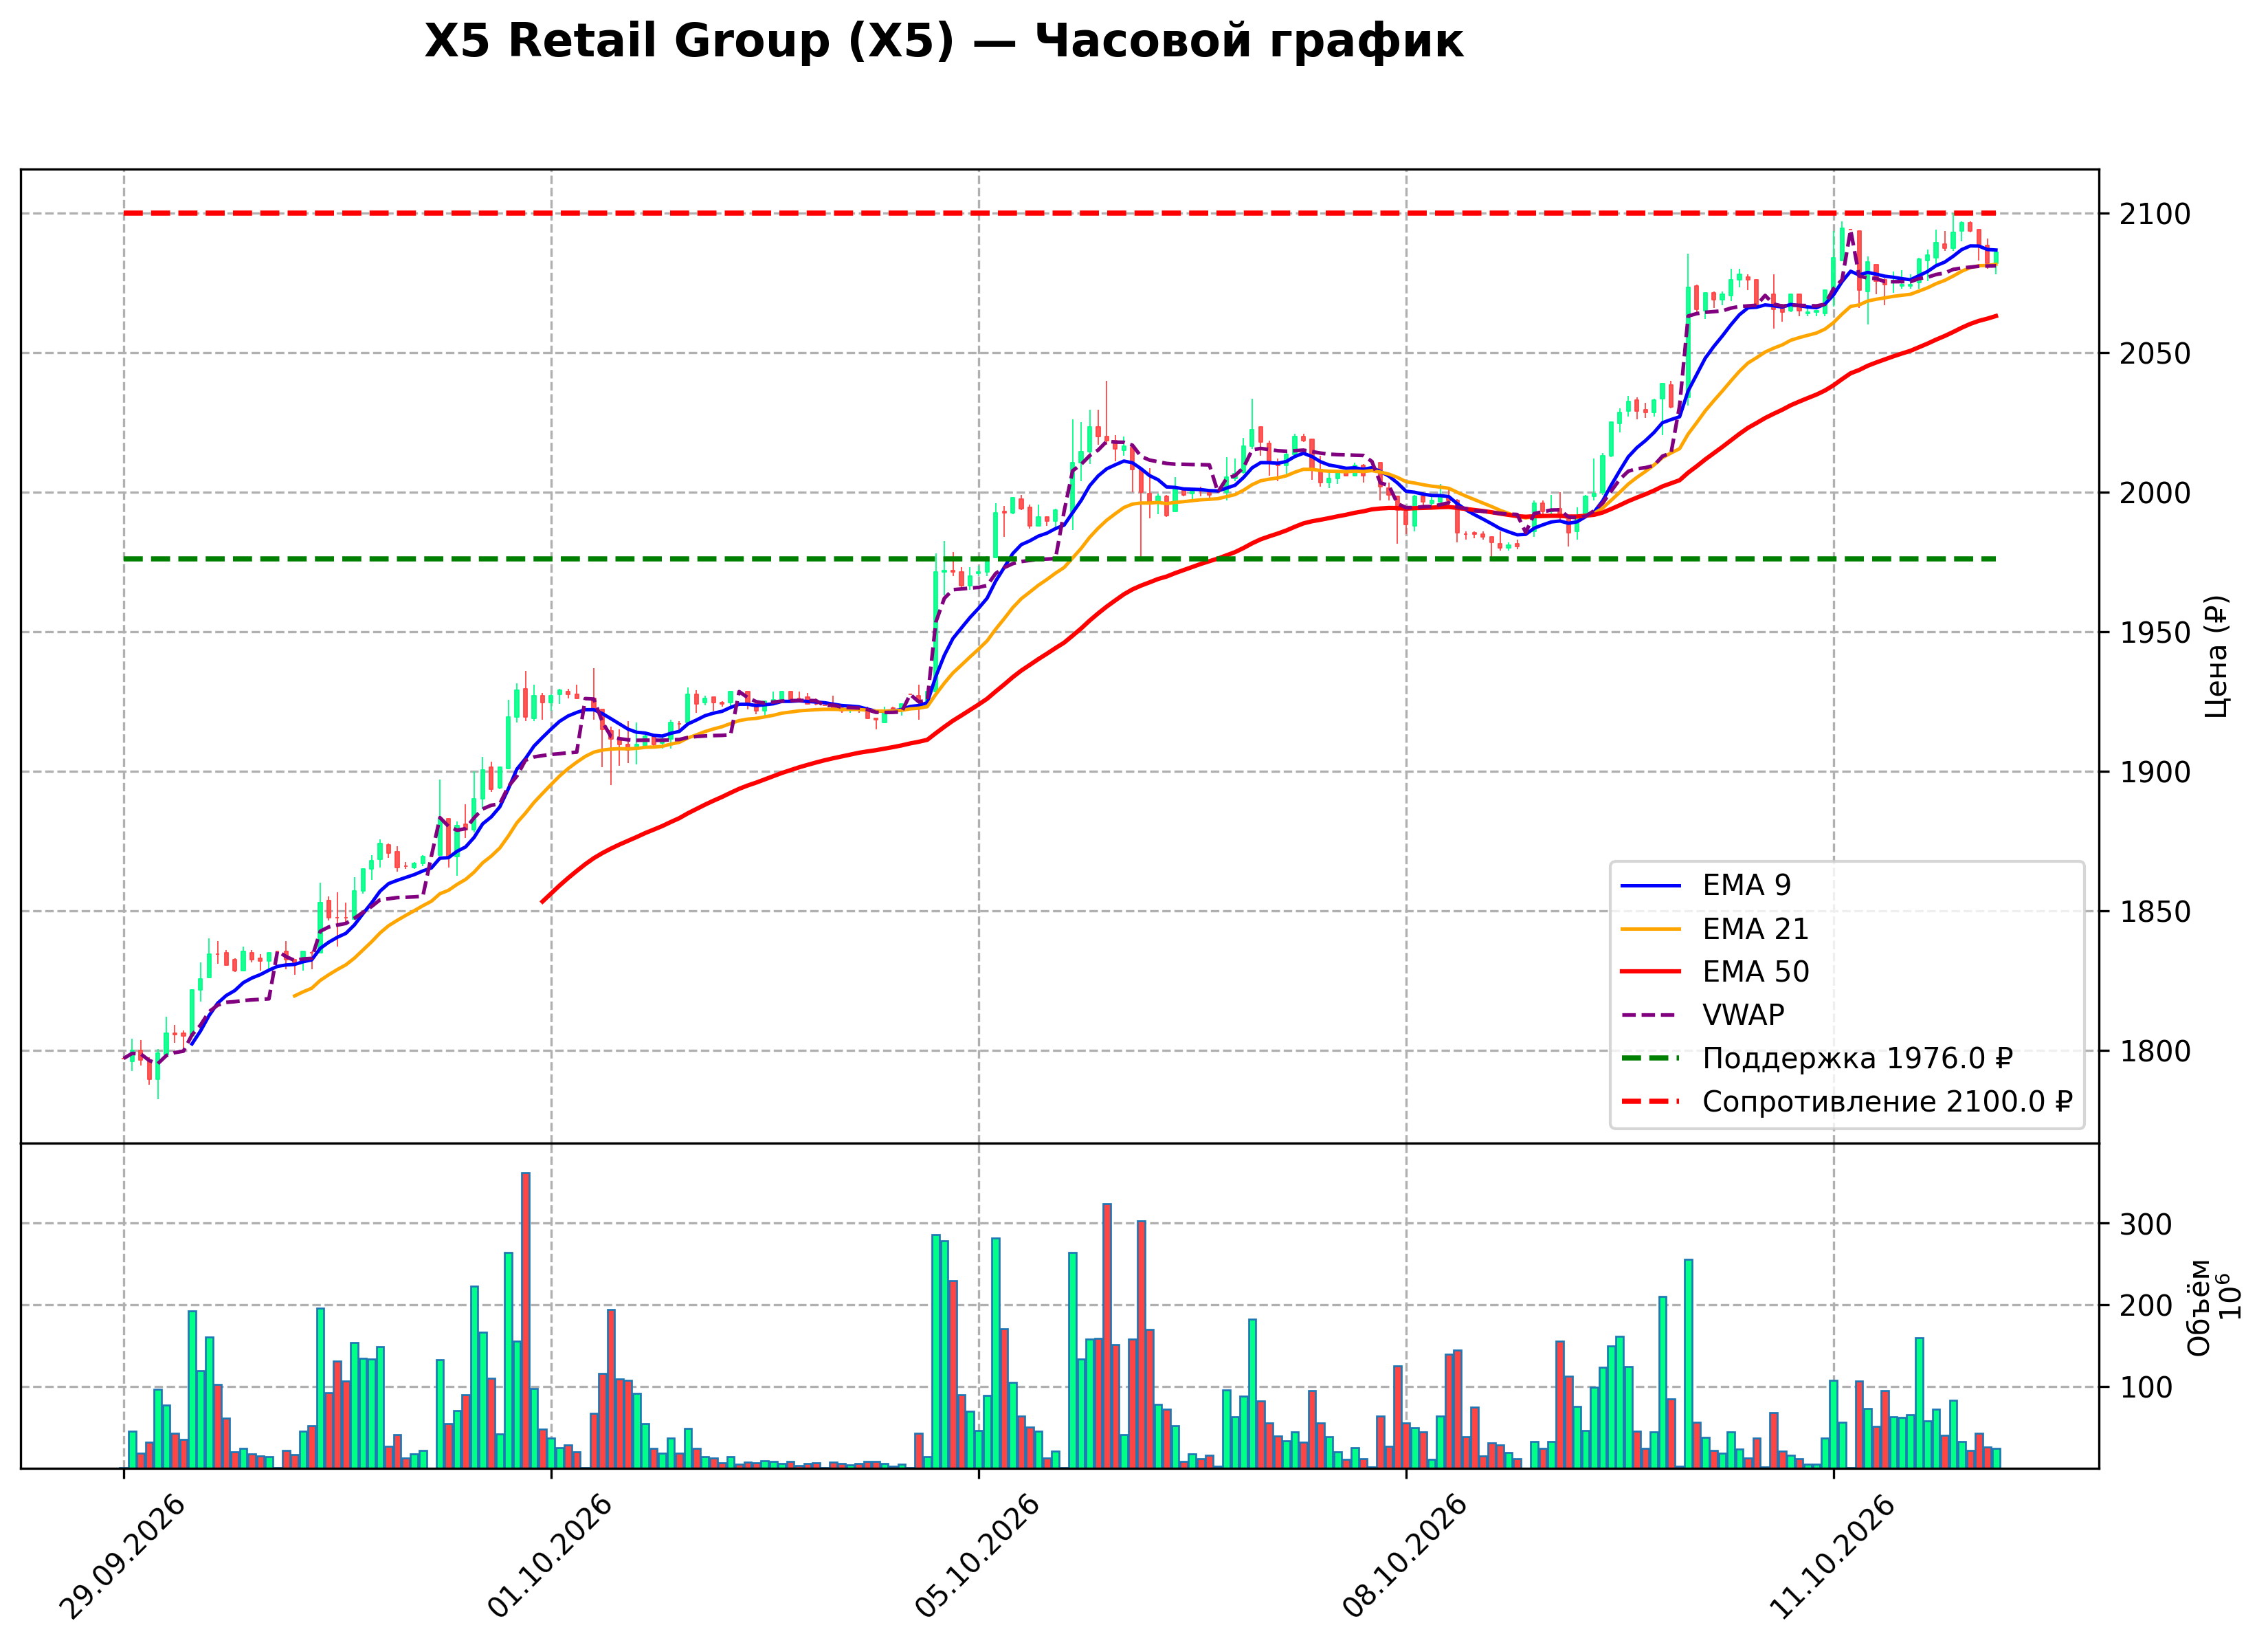Click the date label 08.10.2026
Screen dimensions: 2268x1645
tap(1404, 1557)
